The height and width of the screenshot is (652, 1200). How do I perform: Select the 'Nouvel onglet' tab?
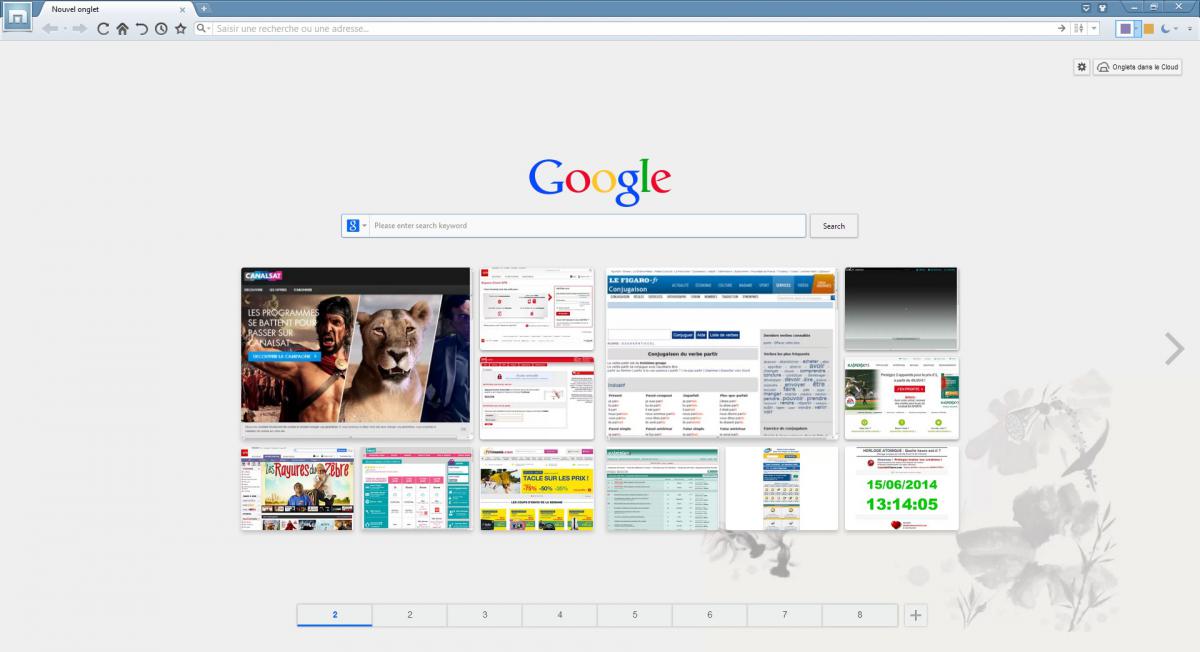(x=115, y=9)
